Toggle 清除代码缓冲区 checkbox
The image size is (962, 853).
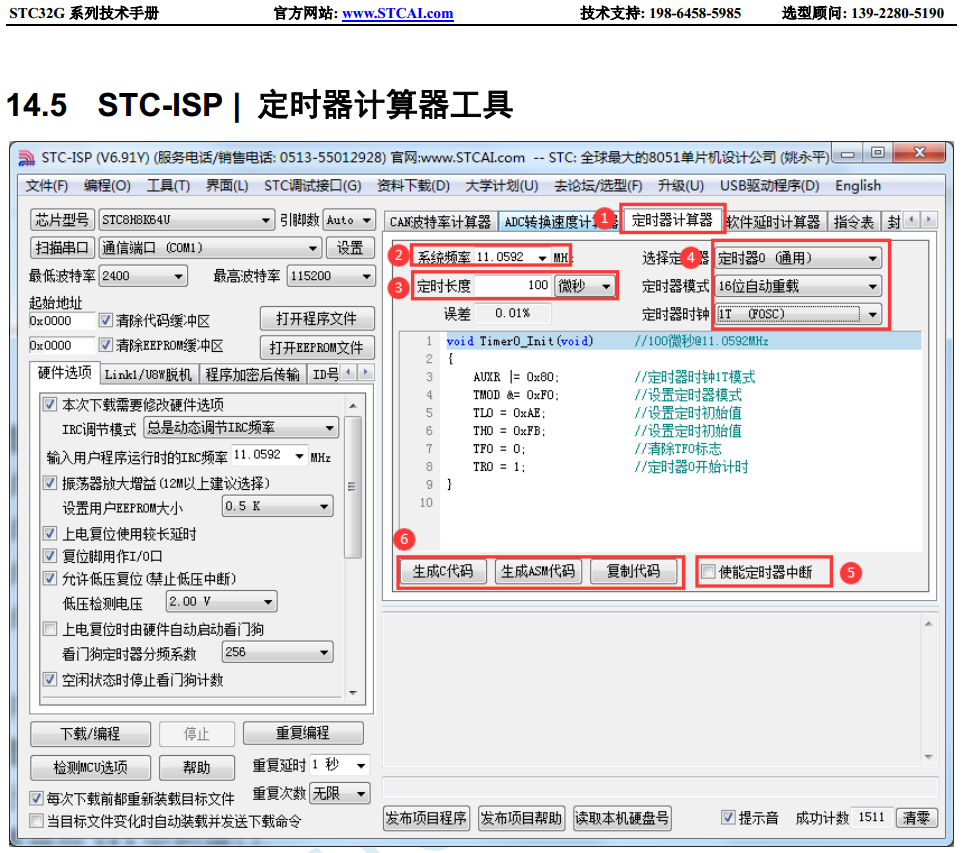106,320
